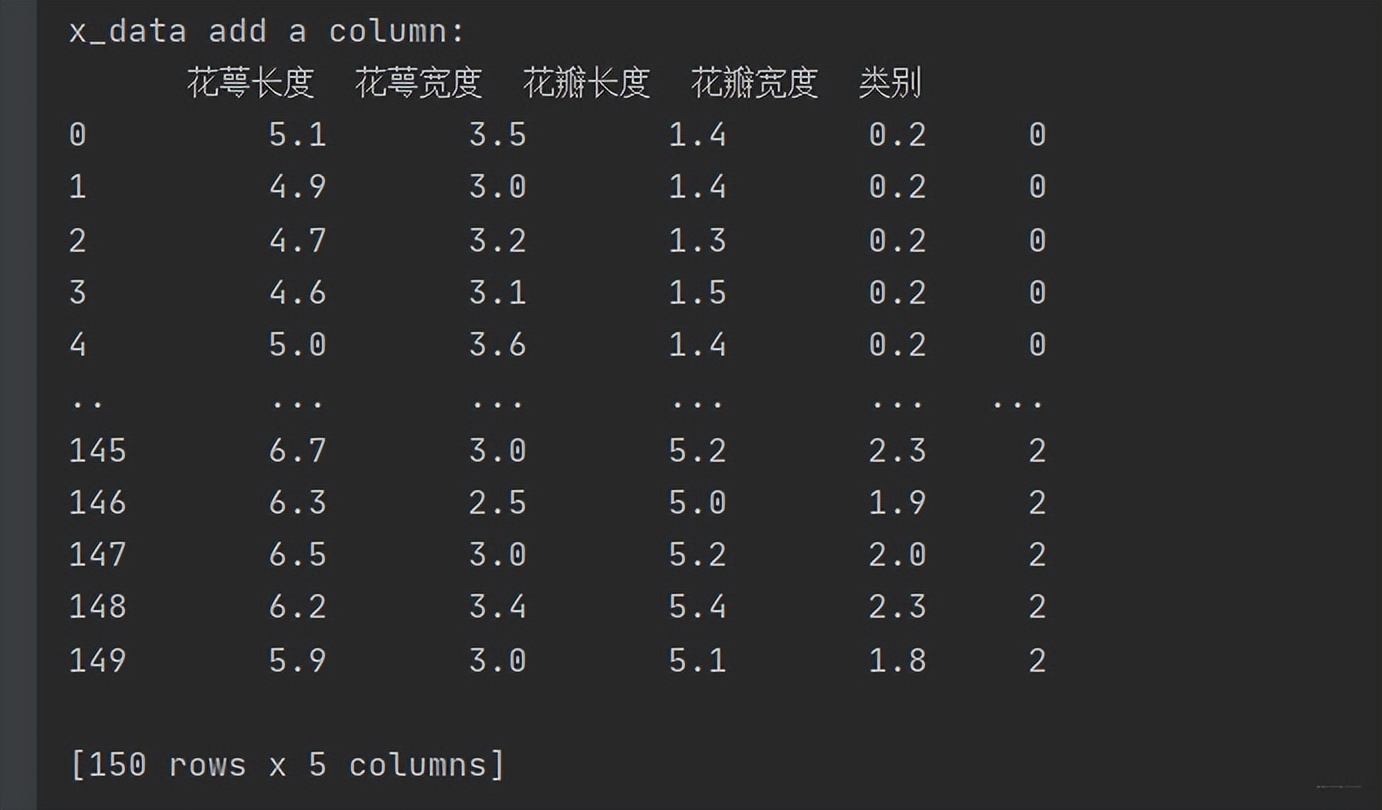
Task: Click the value 1.9 in row 146
Action: point(897,502)
